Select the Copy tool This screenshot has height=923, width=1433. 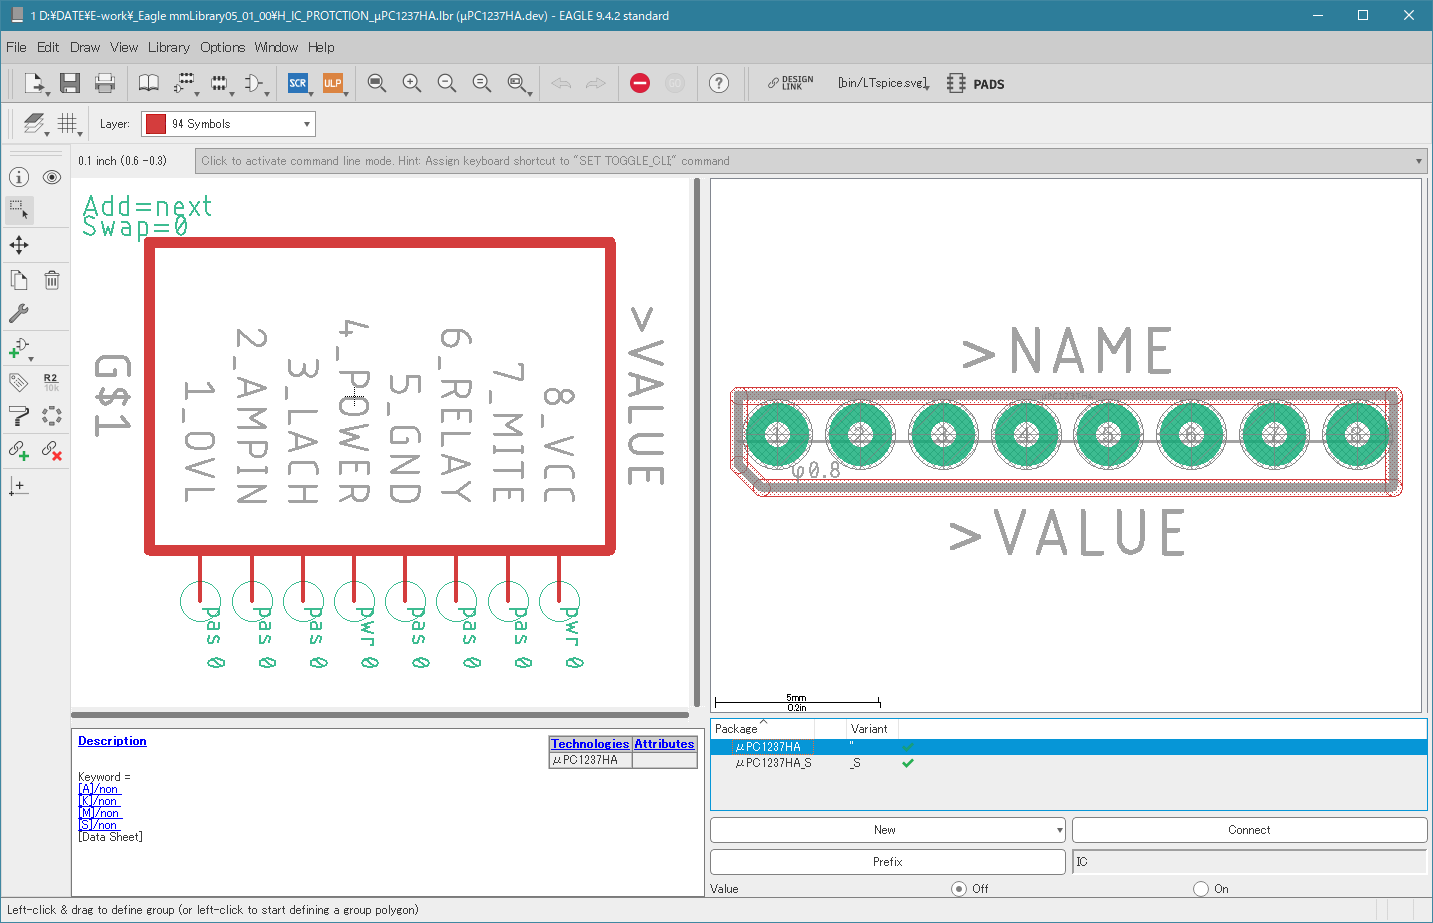(x=19, y=280)
